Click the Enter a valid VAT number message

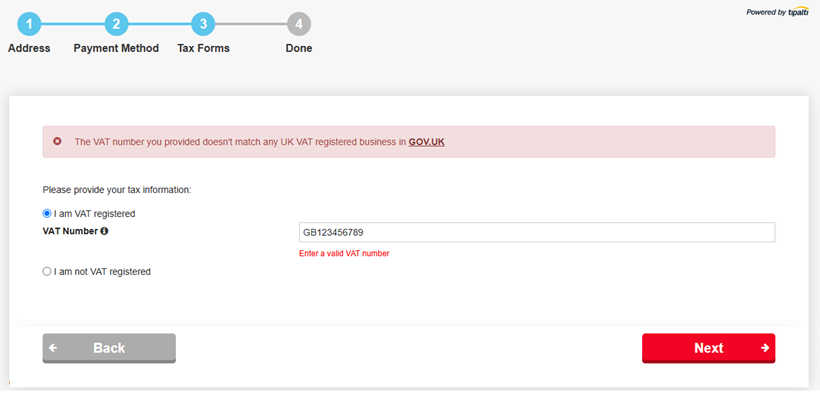pos(344,254)
